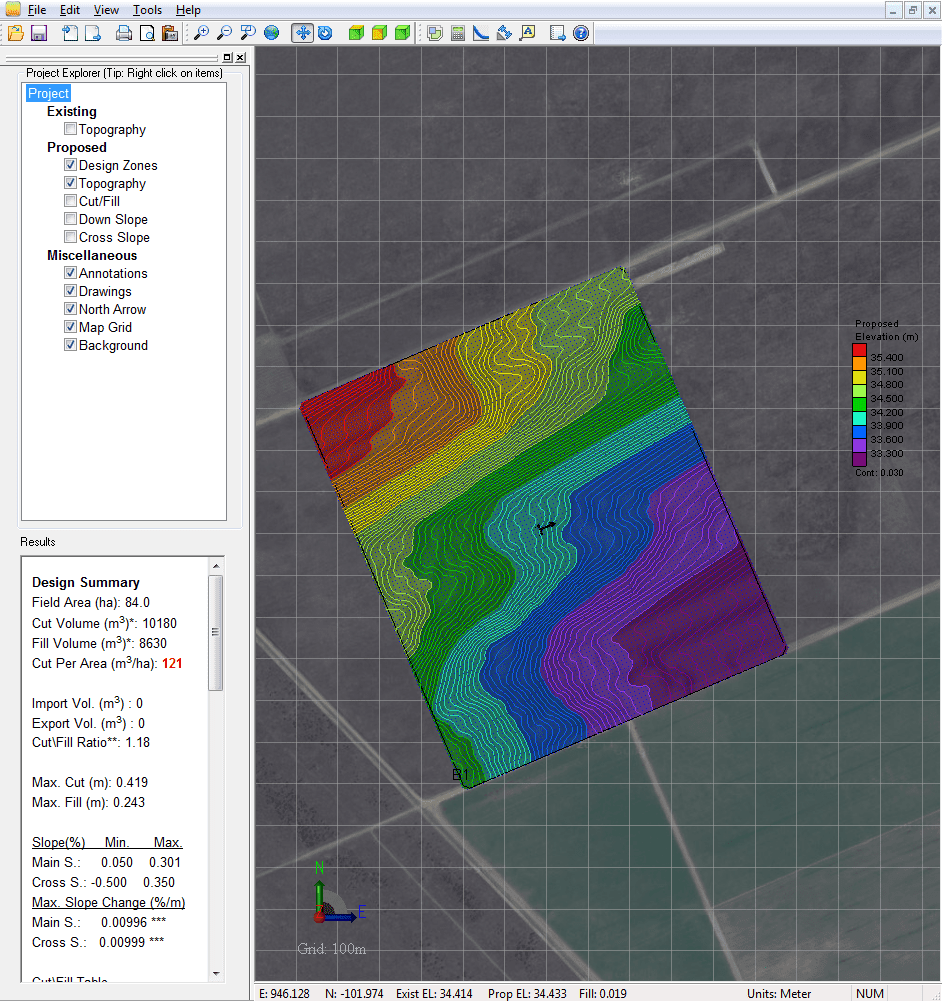Open the calculator tool icon

[458, 33]
